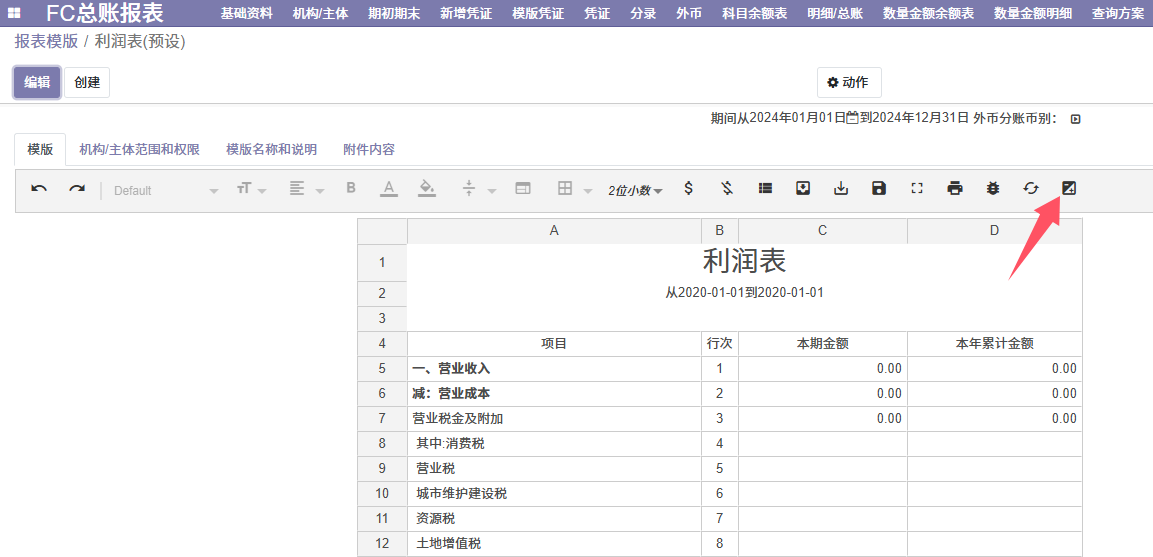Open the 科目余额表 menu
The height and width of the screenshot is (557, 1153).
pyautogui.click(x=755, y=13)
